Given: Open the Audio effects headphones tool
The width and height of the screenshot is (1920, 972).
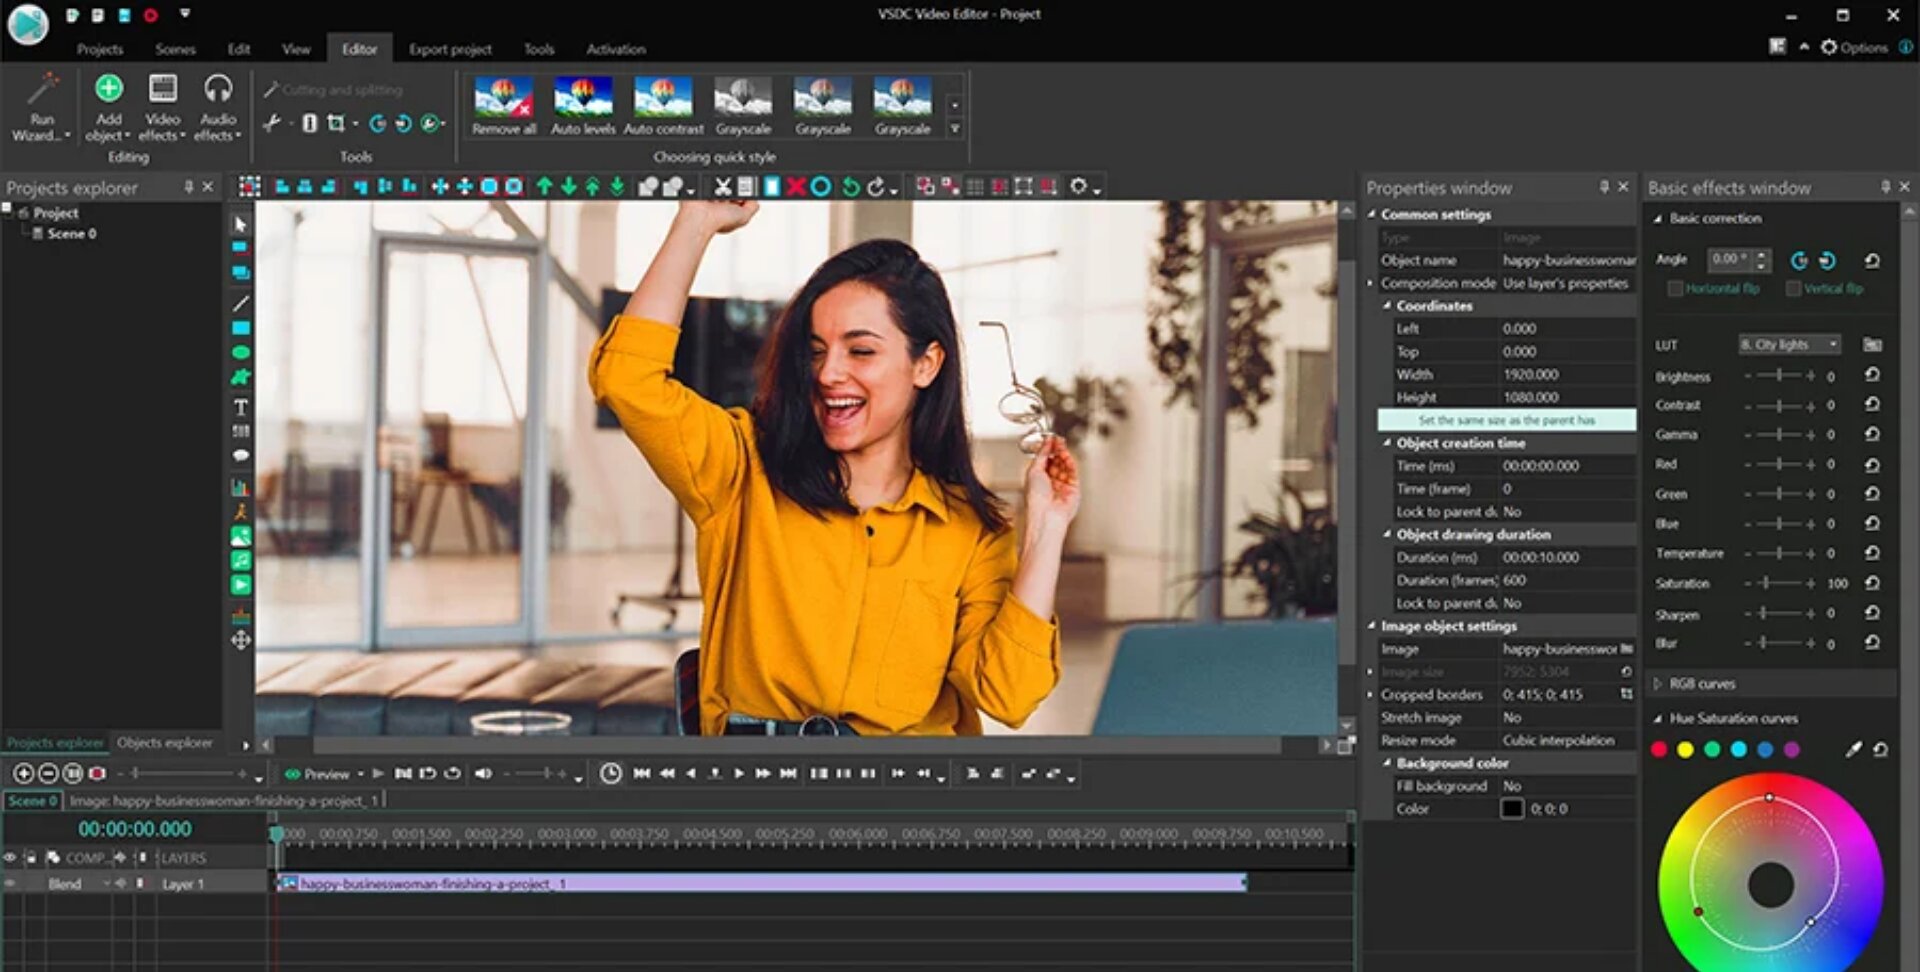Looking at the screenshot, I should (217, 89).
